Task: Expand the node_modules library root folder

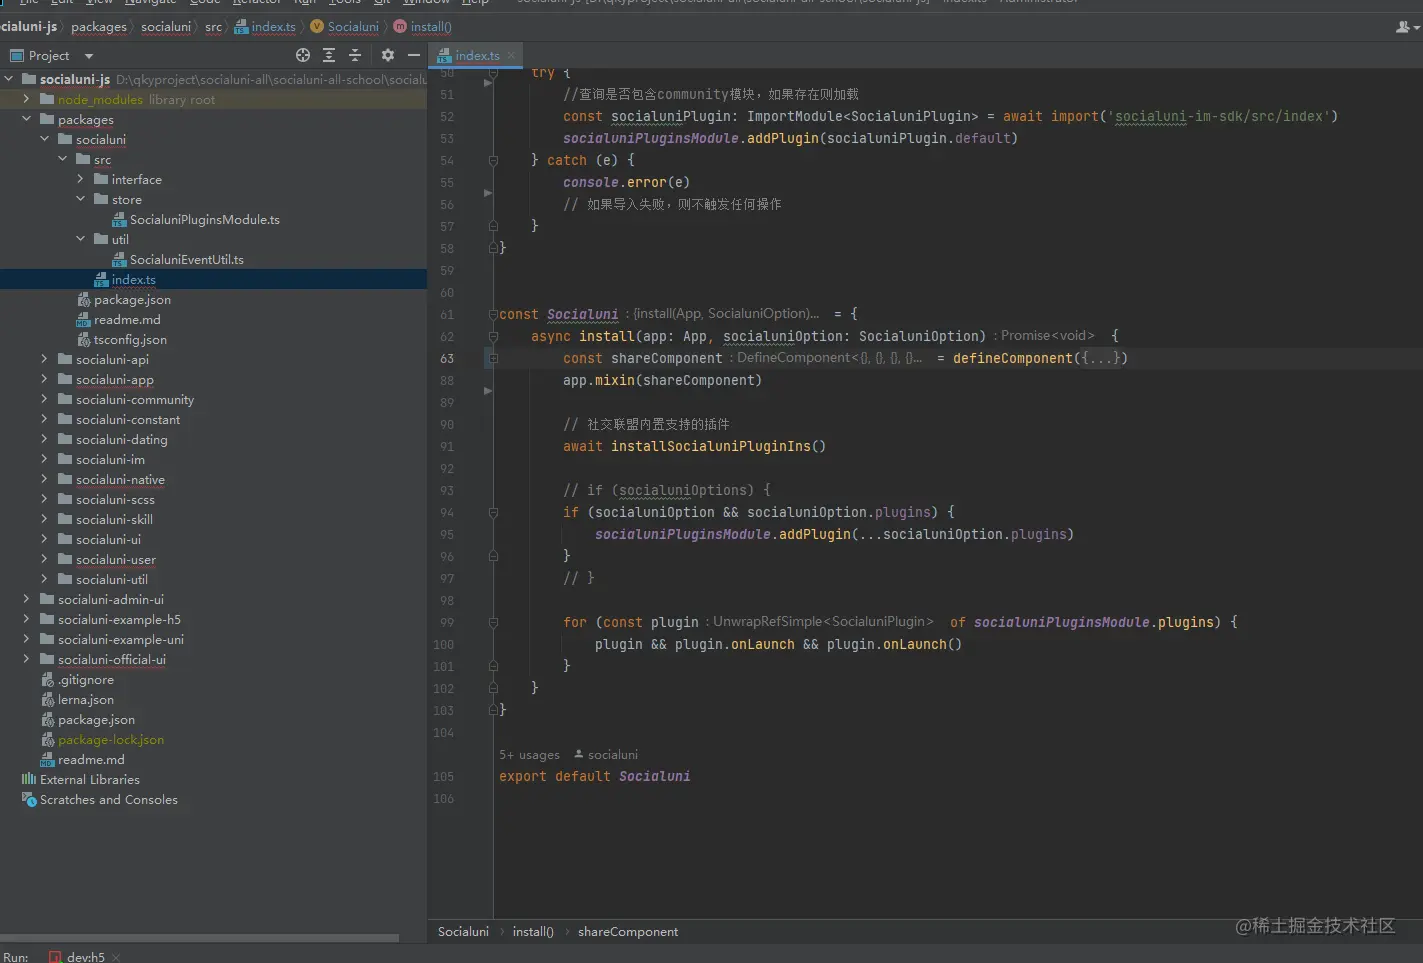Action: 26,99
